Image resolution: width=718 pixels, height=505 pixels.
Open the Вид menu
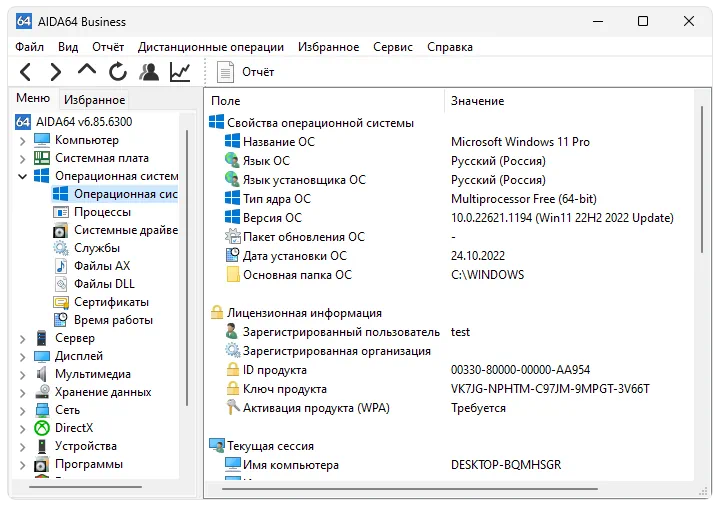pyautogui.click(x=68, y=47)
